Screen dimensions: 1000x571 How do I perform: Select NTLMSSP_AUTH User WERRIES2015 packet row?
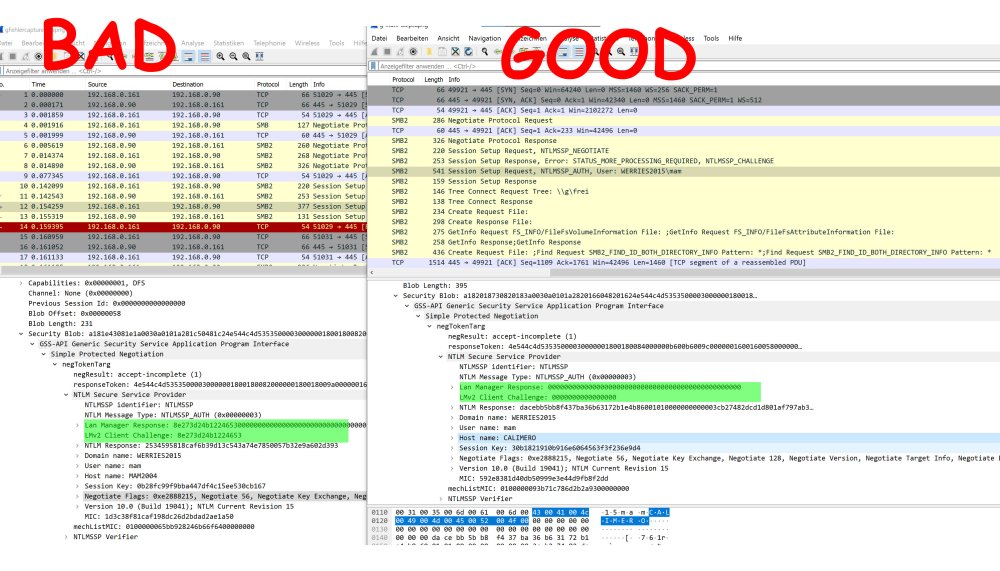[x=684, y=171]
